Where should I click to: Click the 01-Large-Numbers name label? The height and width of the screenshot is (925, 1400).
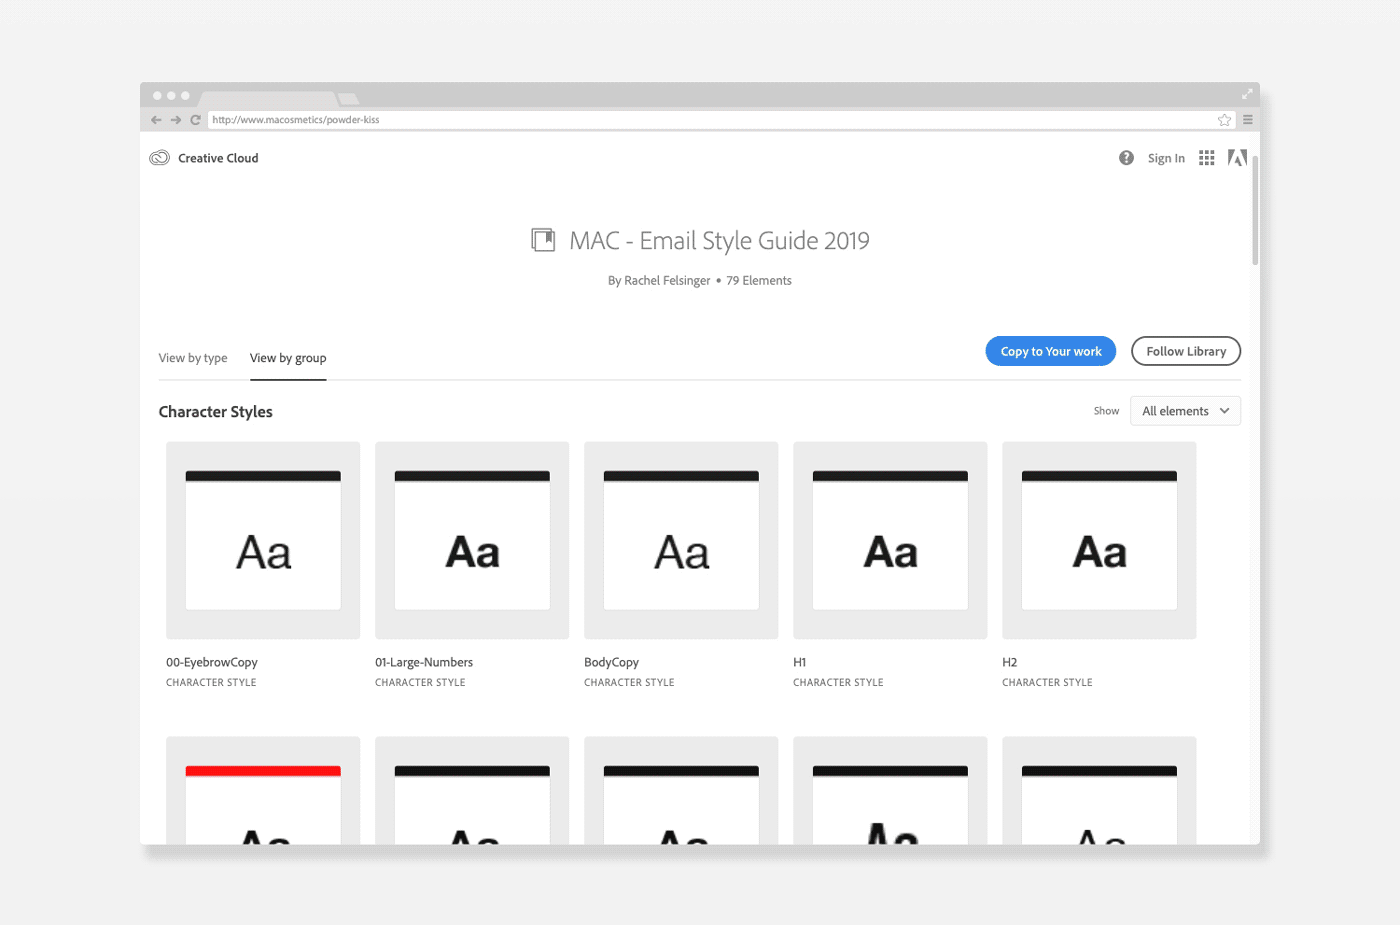[x=424, y=662]
